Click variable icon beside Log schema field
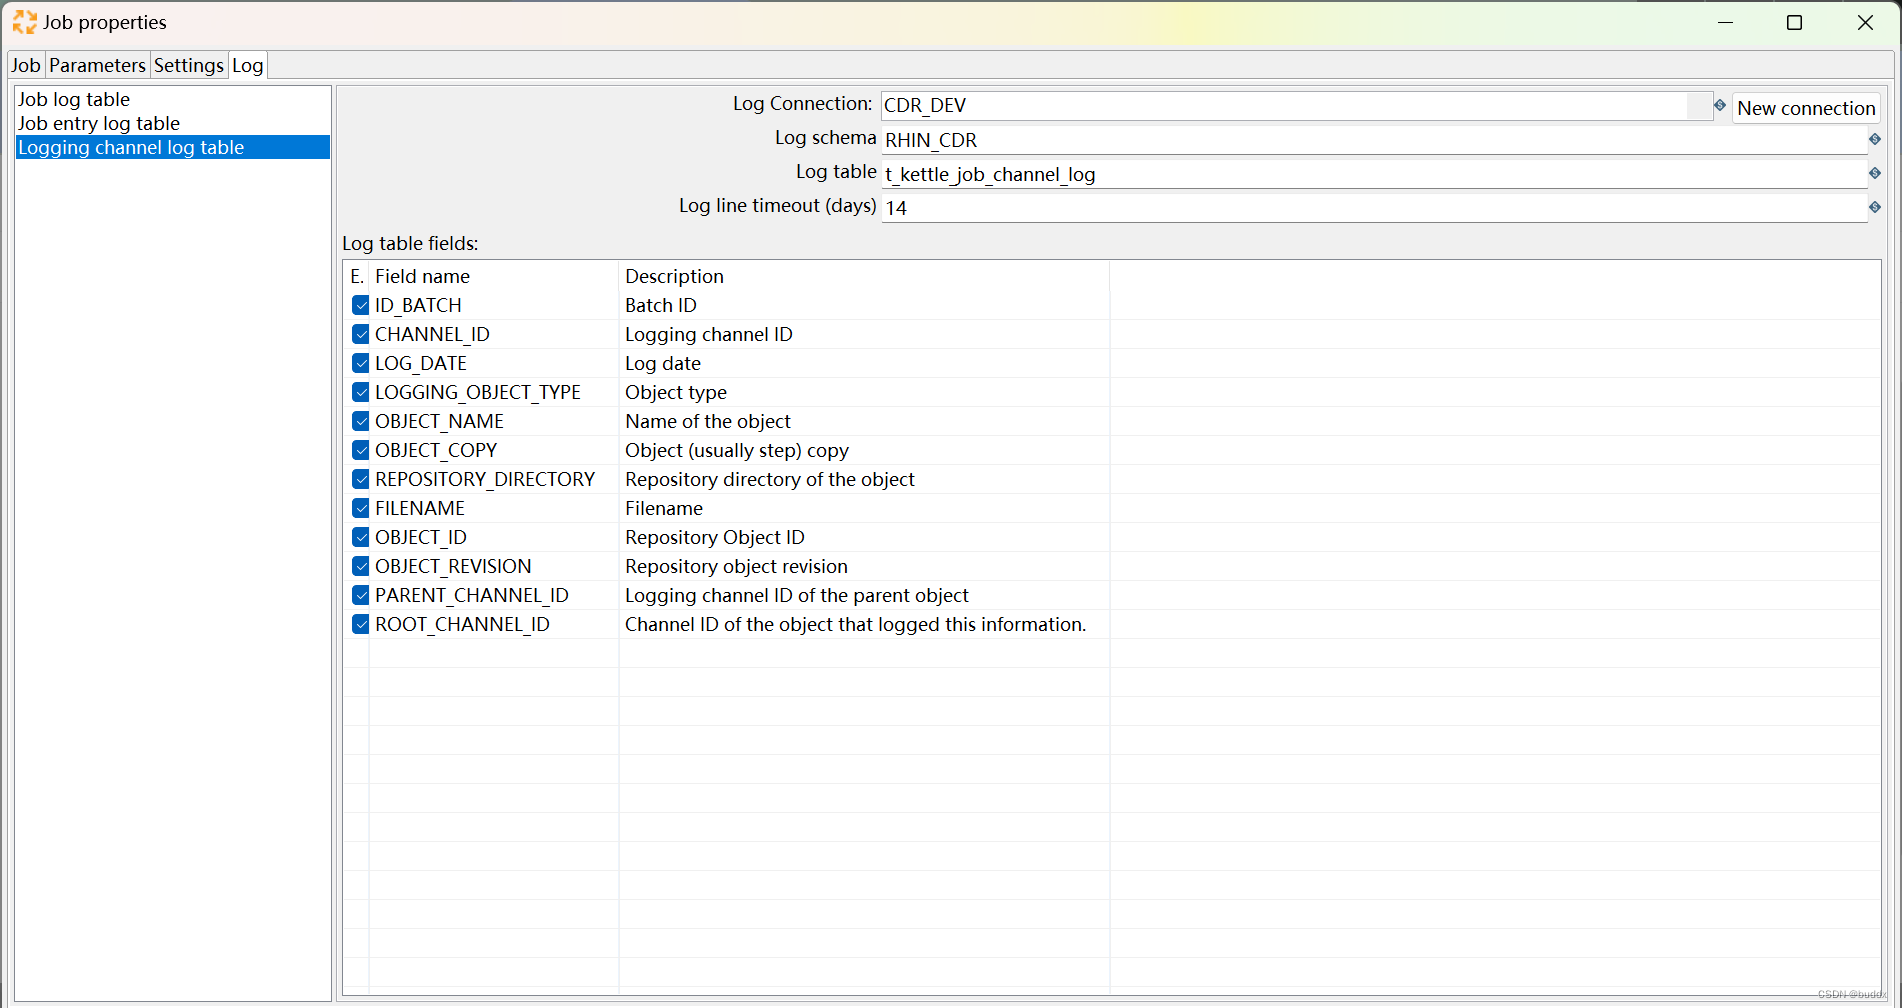 click(x=1875, y=139)
